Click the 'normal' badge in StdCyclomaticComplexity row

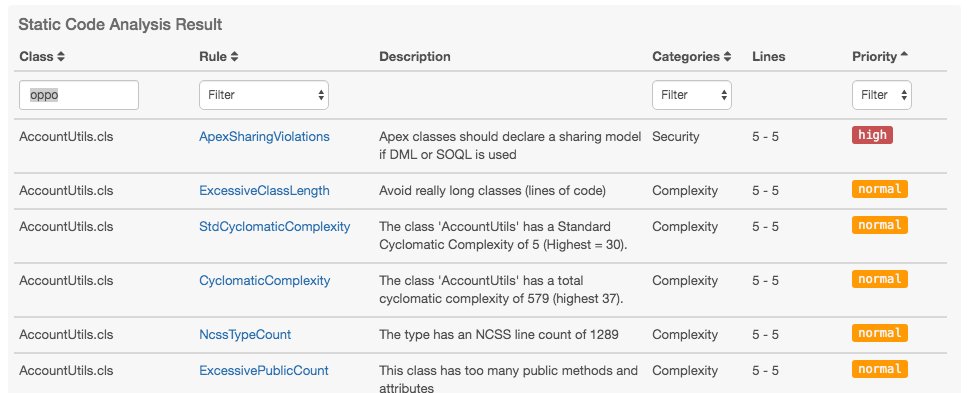click(880, 225)
